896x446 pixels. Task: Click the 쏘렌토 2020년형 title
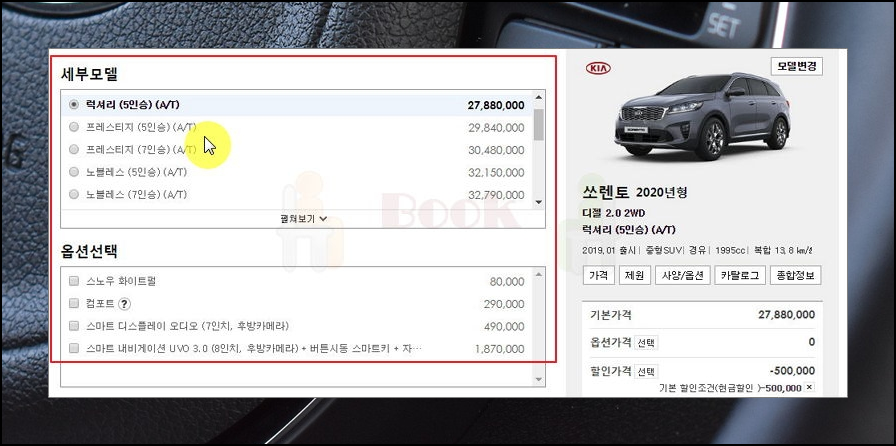pyautogui.click(x=635, y=192)
